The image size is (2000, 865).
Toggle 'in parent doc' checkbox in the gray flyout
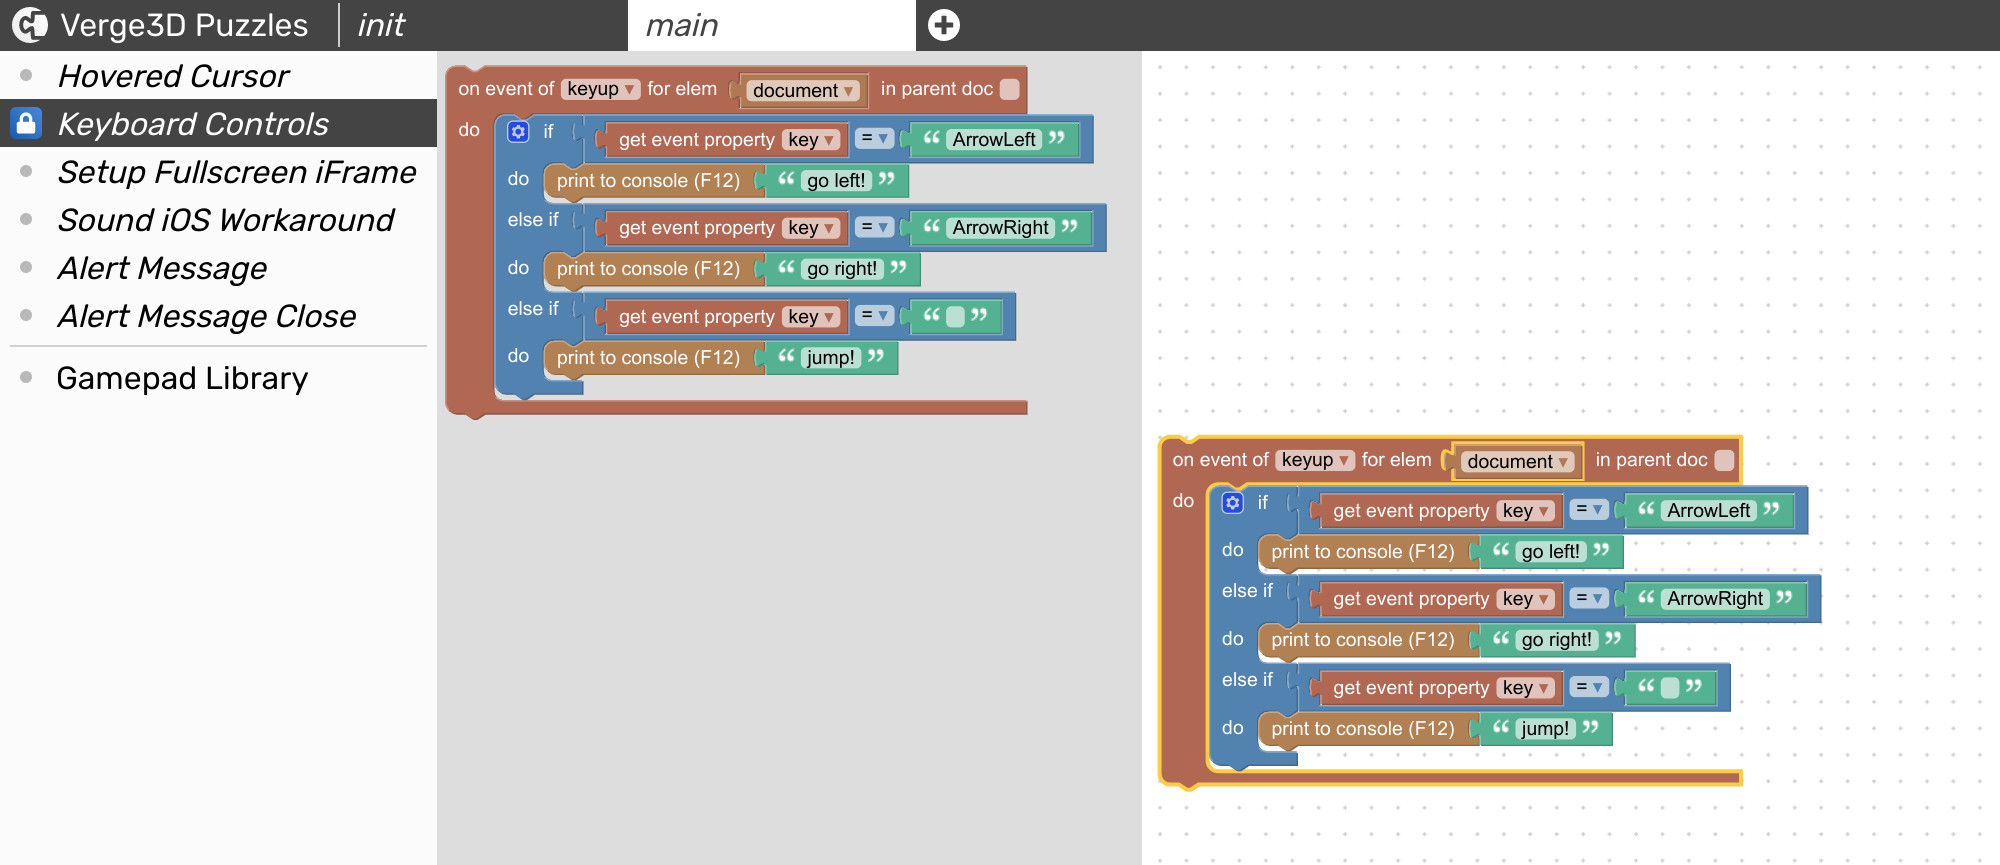tap(1010, 89)
